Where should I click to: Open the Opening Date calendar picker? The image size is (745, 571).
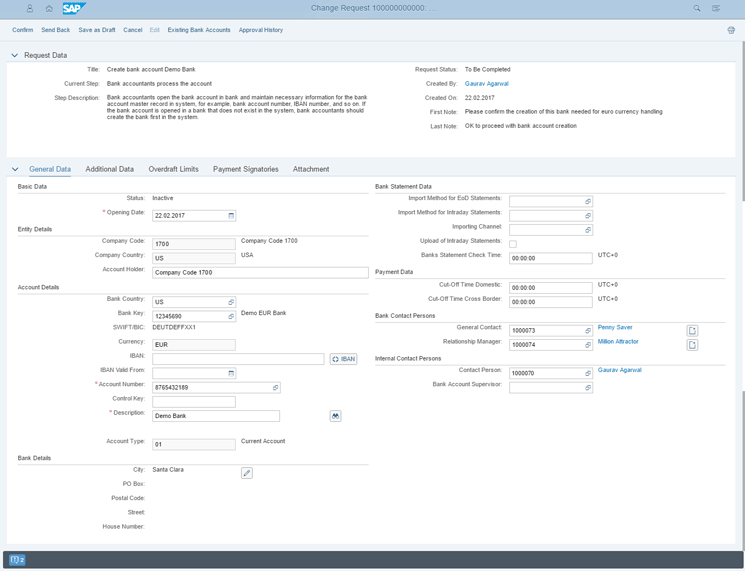[x=231, y=215]
